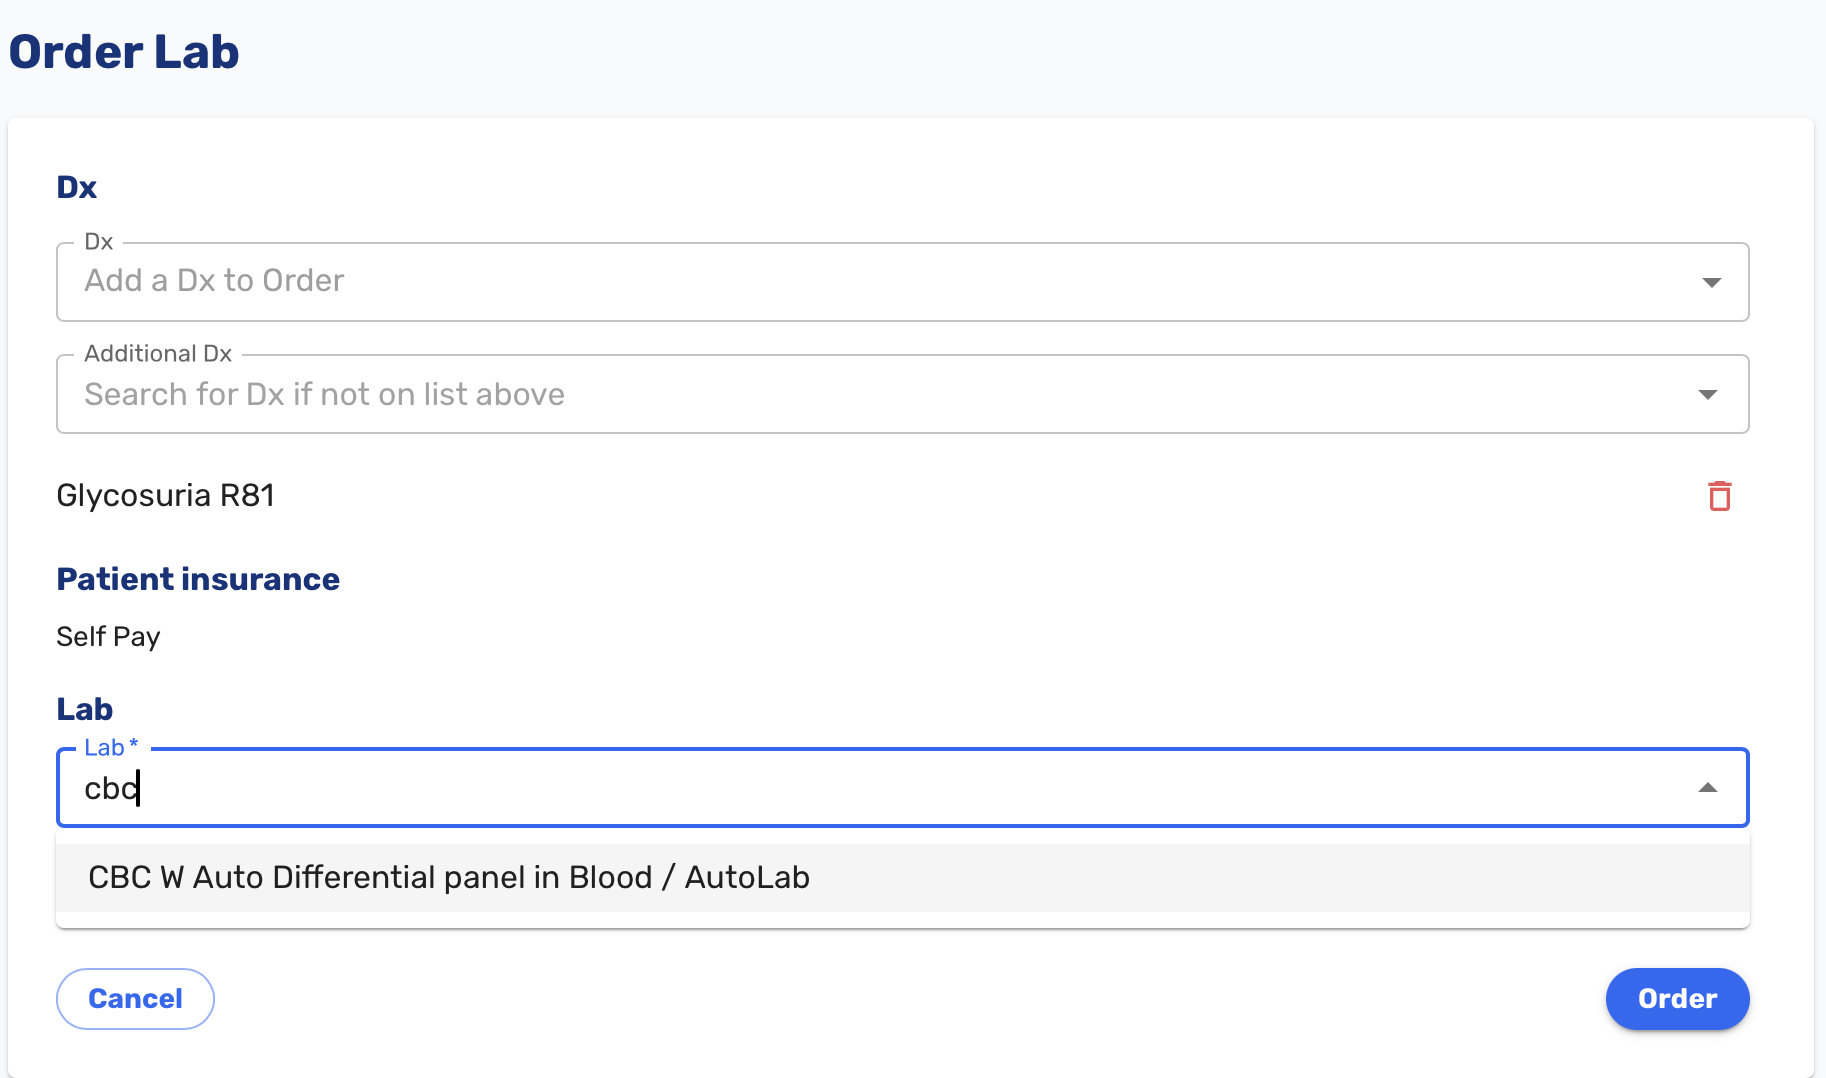Click the bold Lab section heading
Screen dimensions: 1826x1078
coord(85,709)
